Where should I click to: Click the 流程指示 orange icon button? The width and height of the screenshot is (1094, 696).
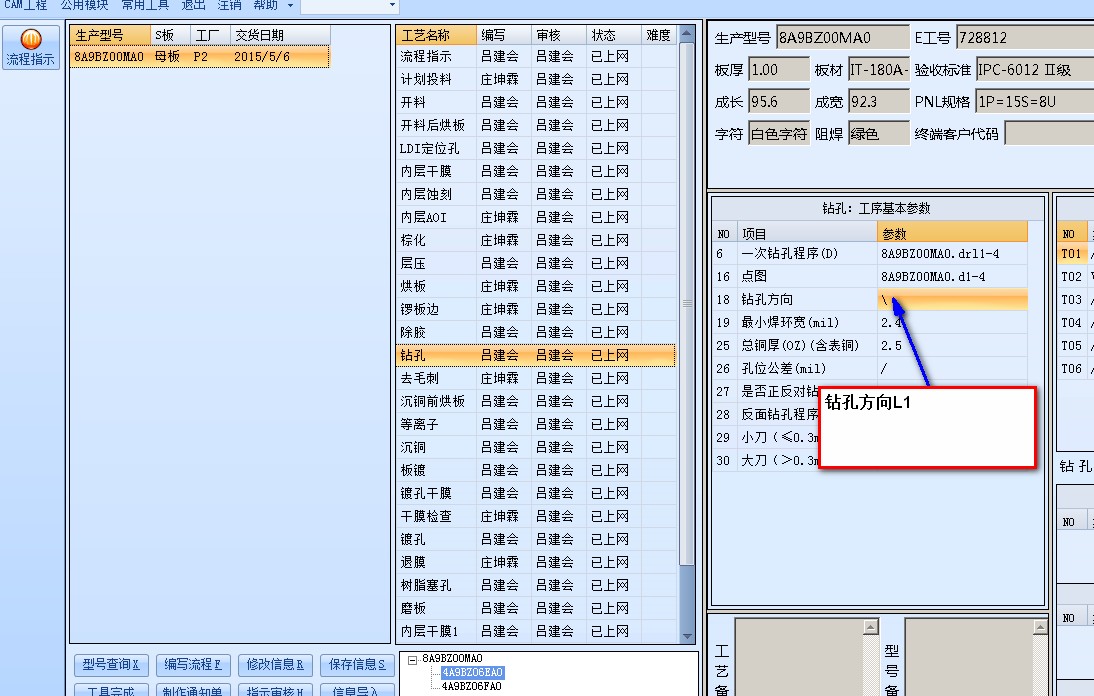(31, 47)
